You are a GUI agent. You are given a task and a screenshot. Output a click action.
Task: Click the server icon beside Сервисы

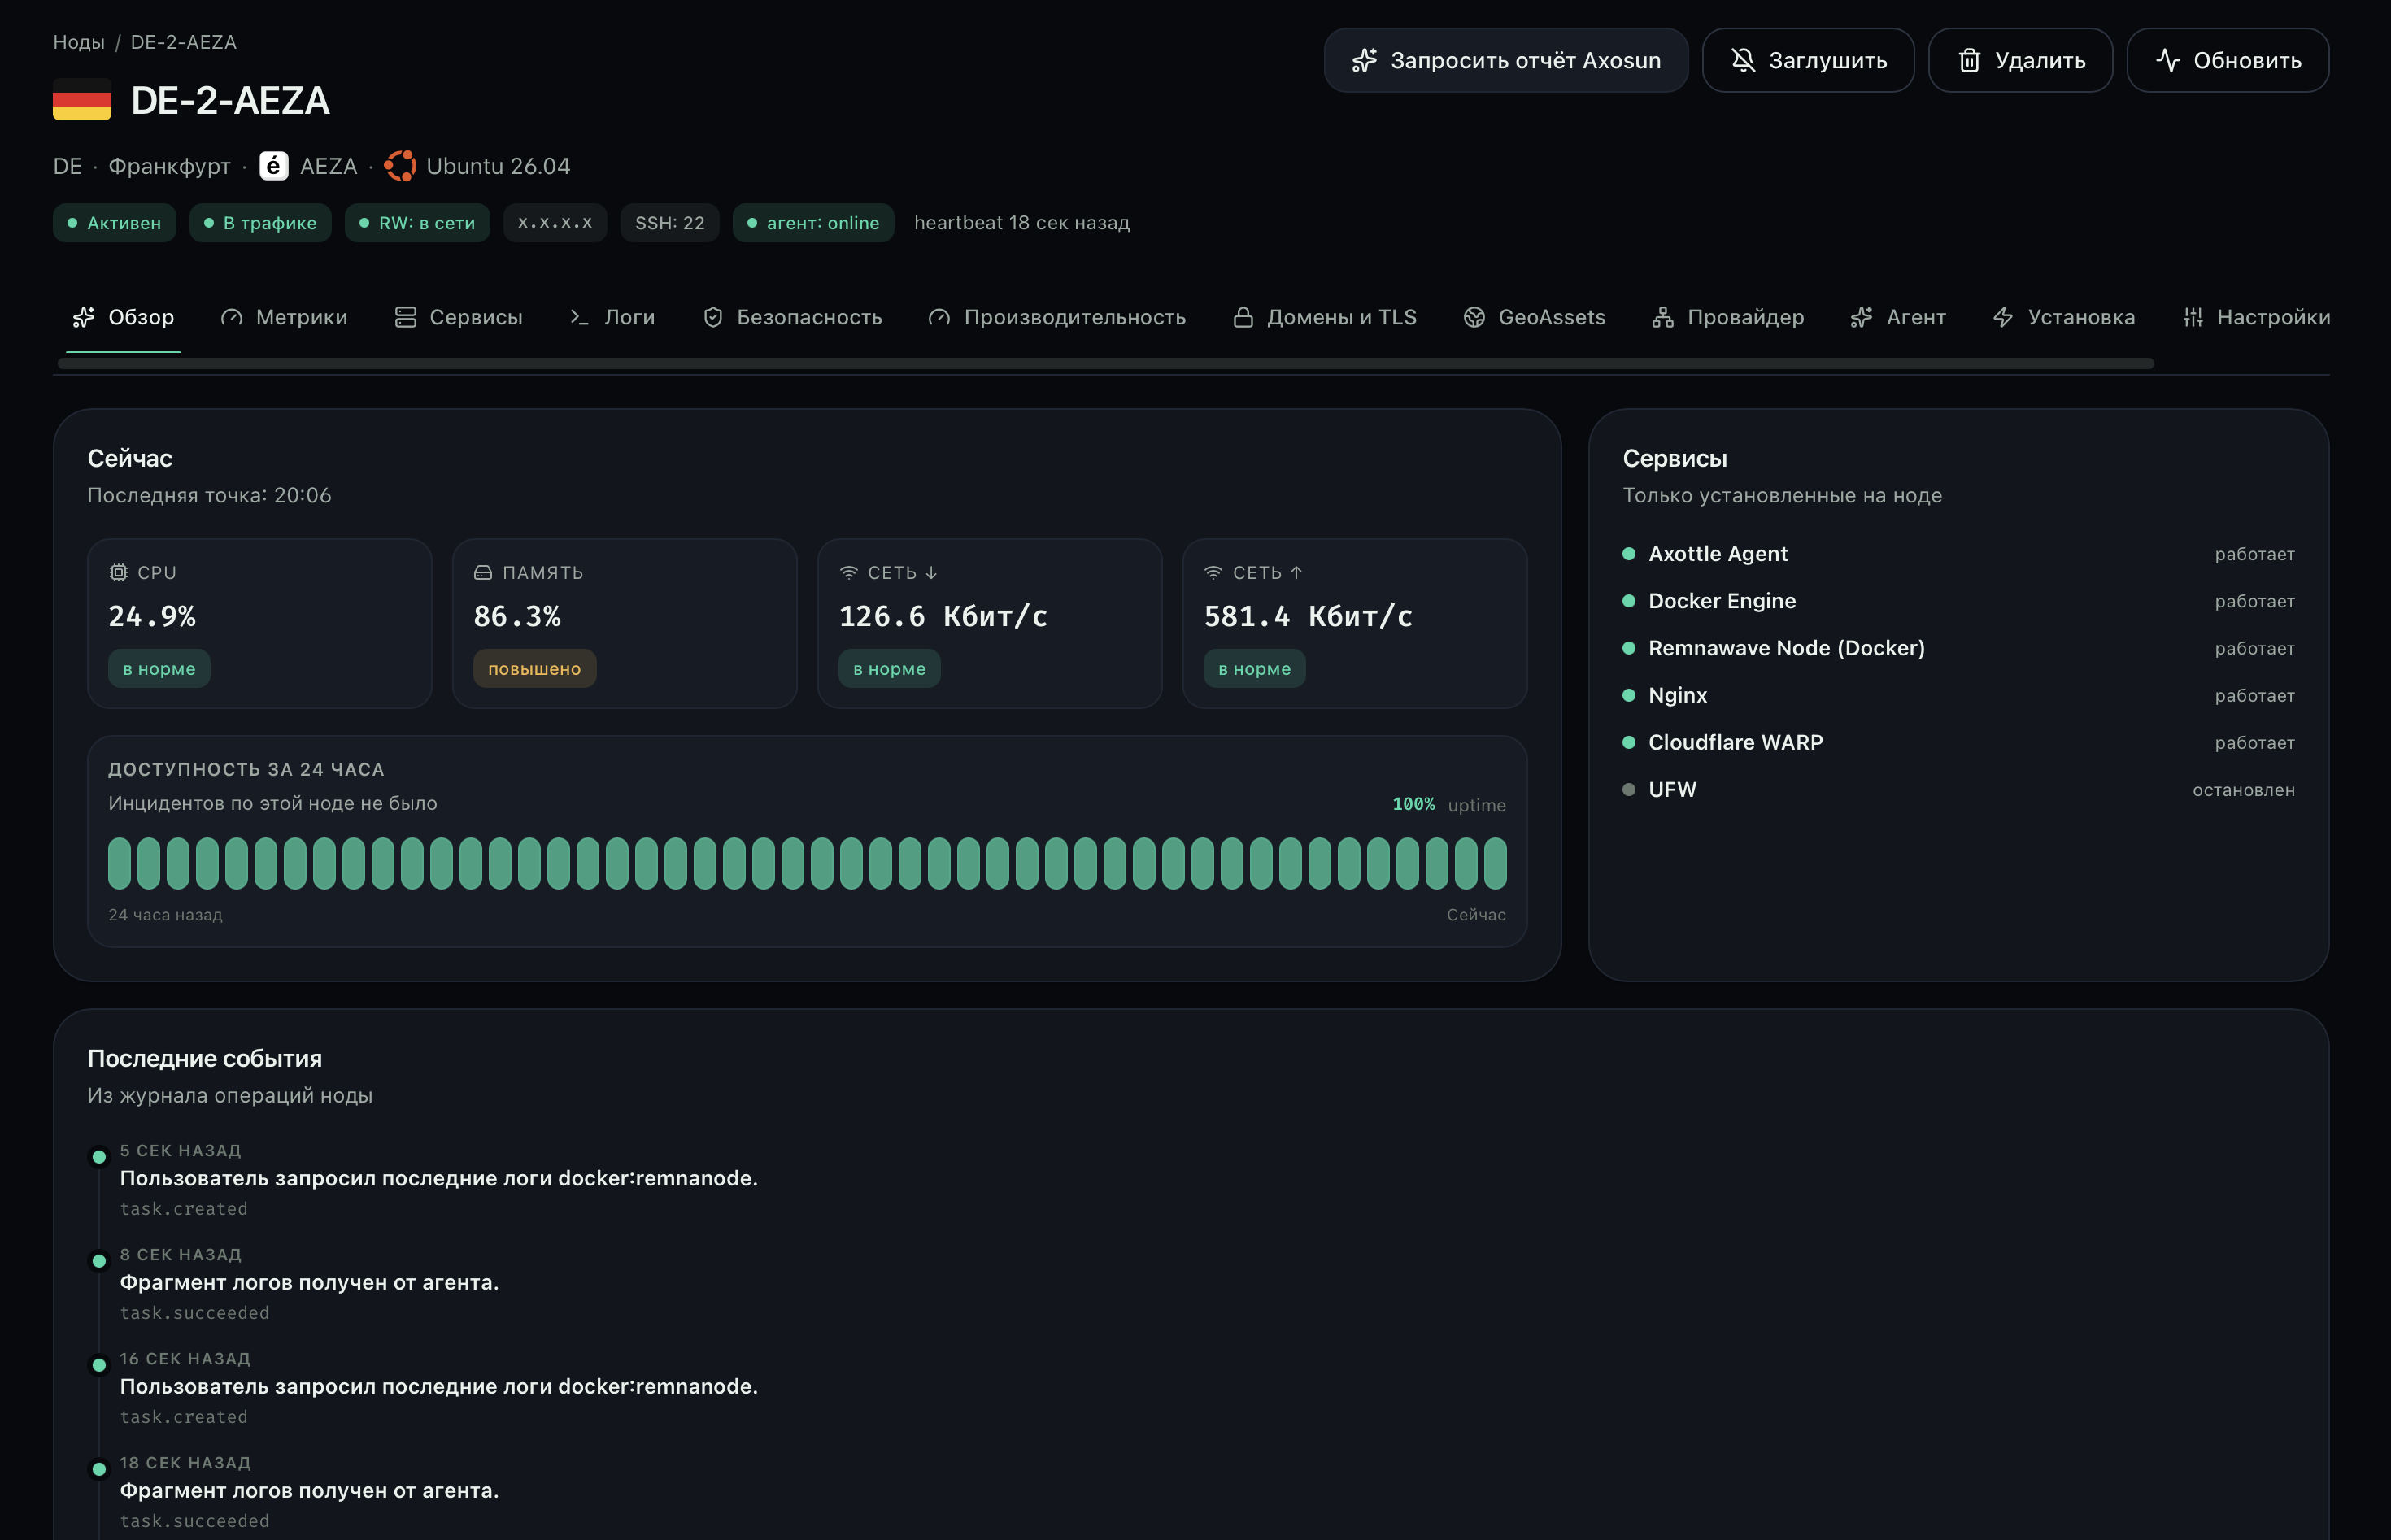tap(405, 317)
